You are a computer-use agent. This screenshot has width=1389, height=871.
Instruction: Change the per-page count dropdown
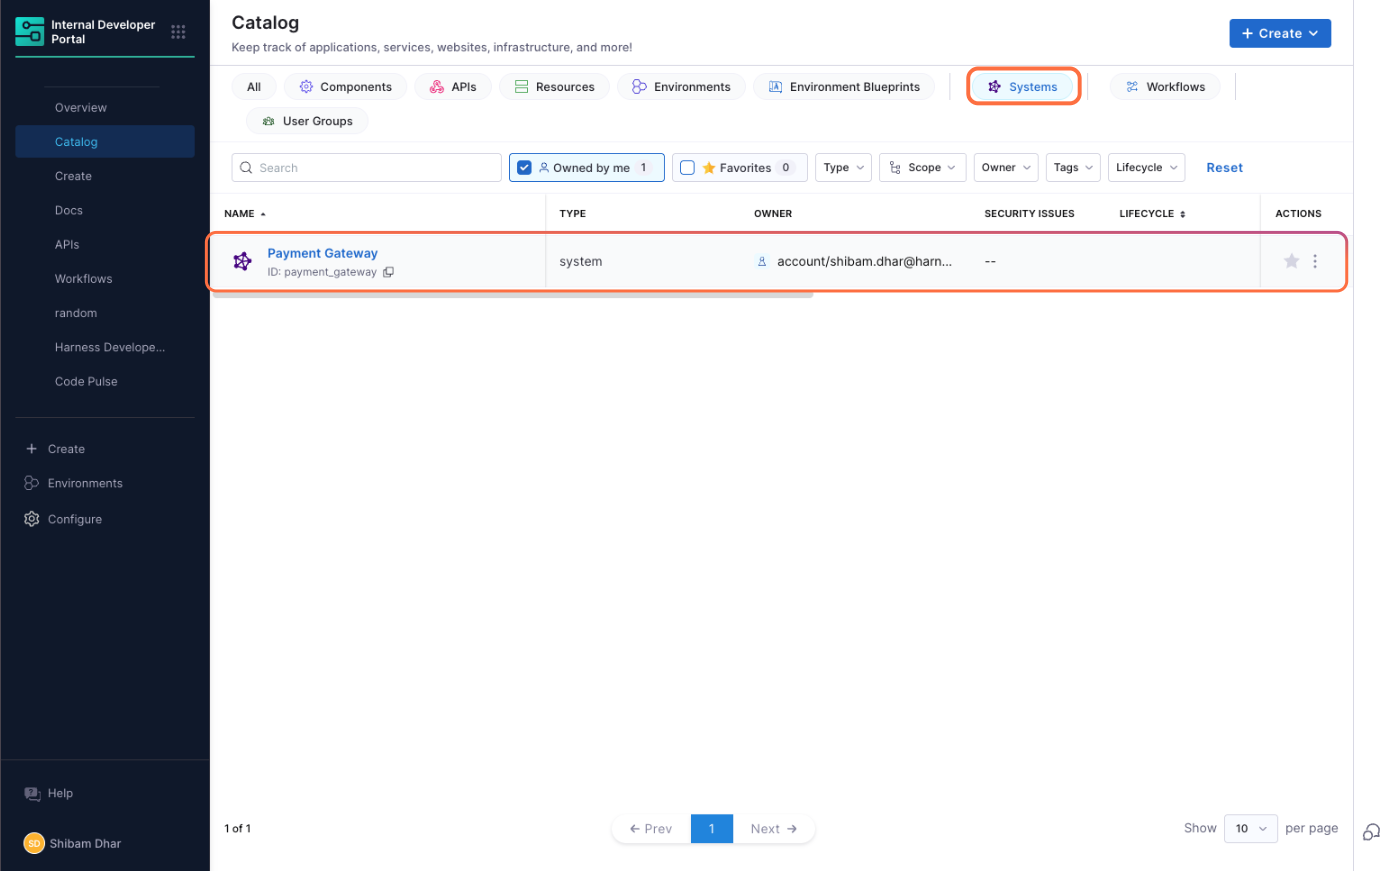[x=1250, y=829]
